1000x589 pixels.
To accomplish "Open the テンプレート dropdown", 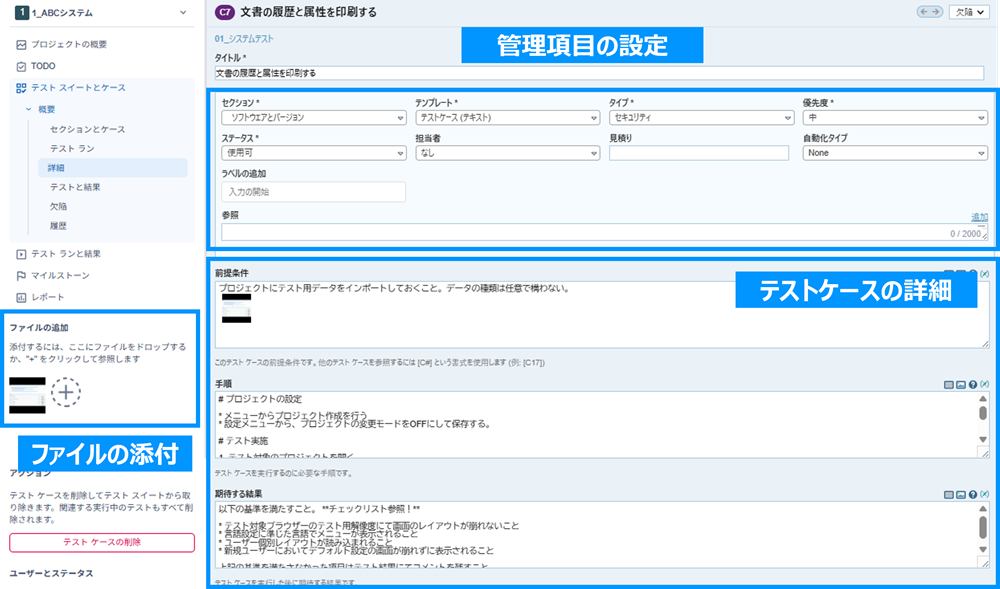I will tap(508, 117).
